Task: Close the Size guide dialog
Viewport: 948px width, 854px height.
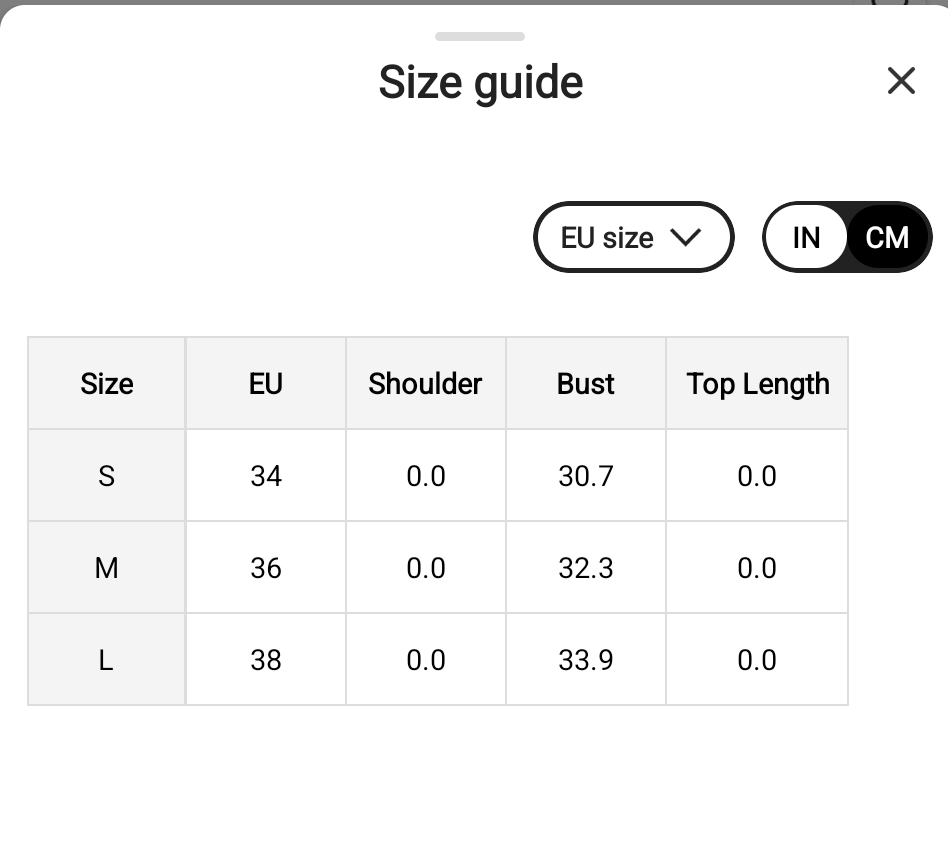Action: pyautogui.click(x=901, y=81)
